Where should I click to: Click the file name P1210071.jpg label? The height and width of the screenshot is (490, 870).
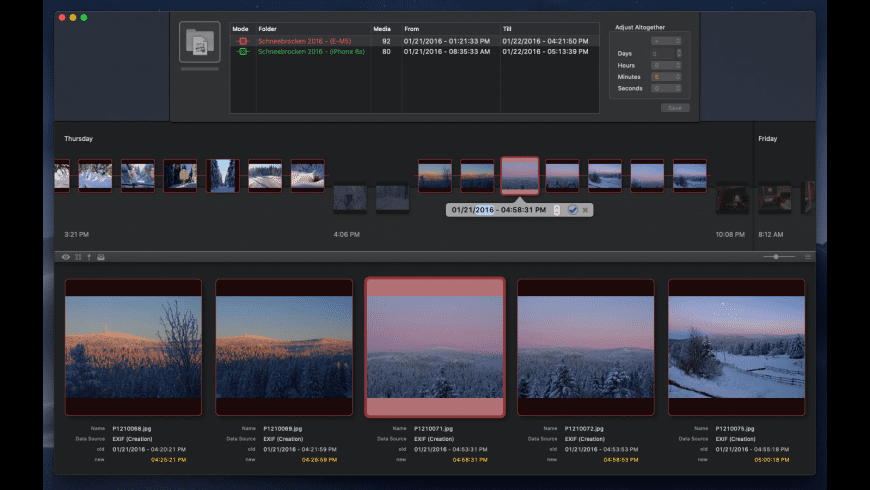click(433, 428)
